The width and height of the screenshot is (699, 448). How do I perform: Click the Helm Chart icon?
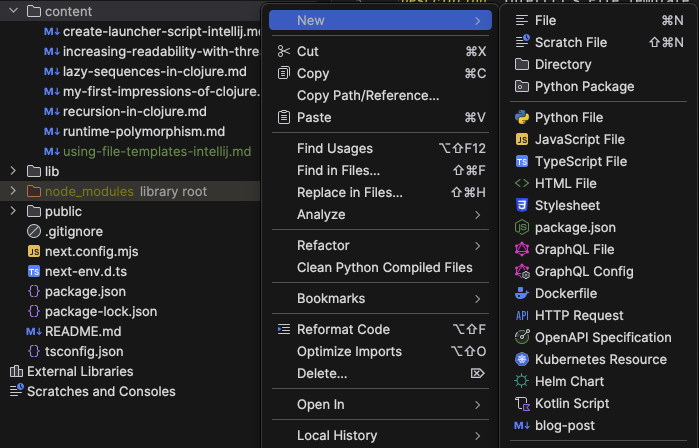pos(521,382)
